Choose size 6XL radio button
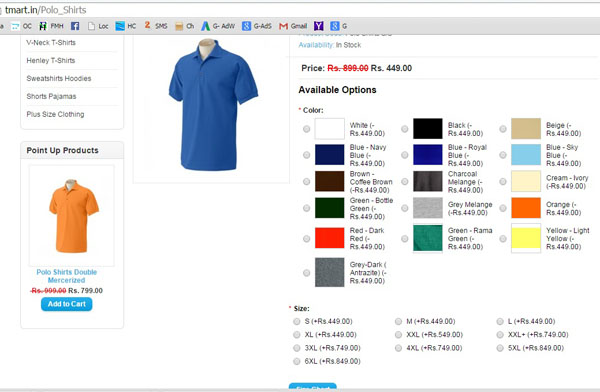 [297, 361]
